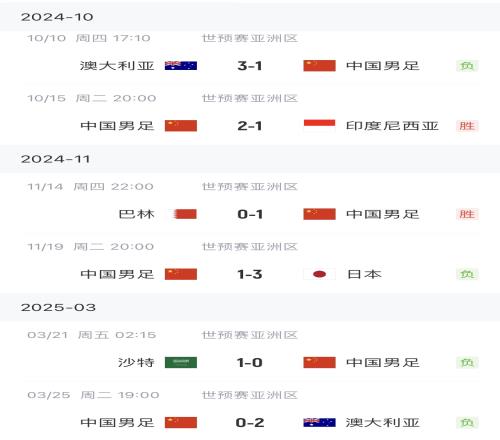Click Bahrain flag icon
The width and height of the screenshot is (500, 440).
tap(185, 214)
